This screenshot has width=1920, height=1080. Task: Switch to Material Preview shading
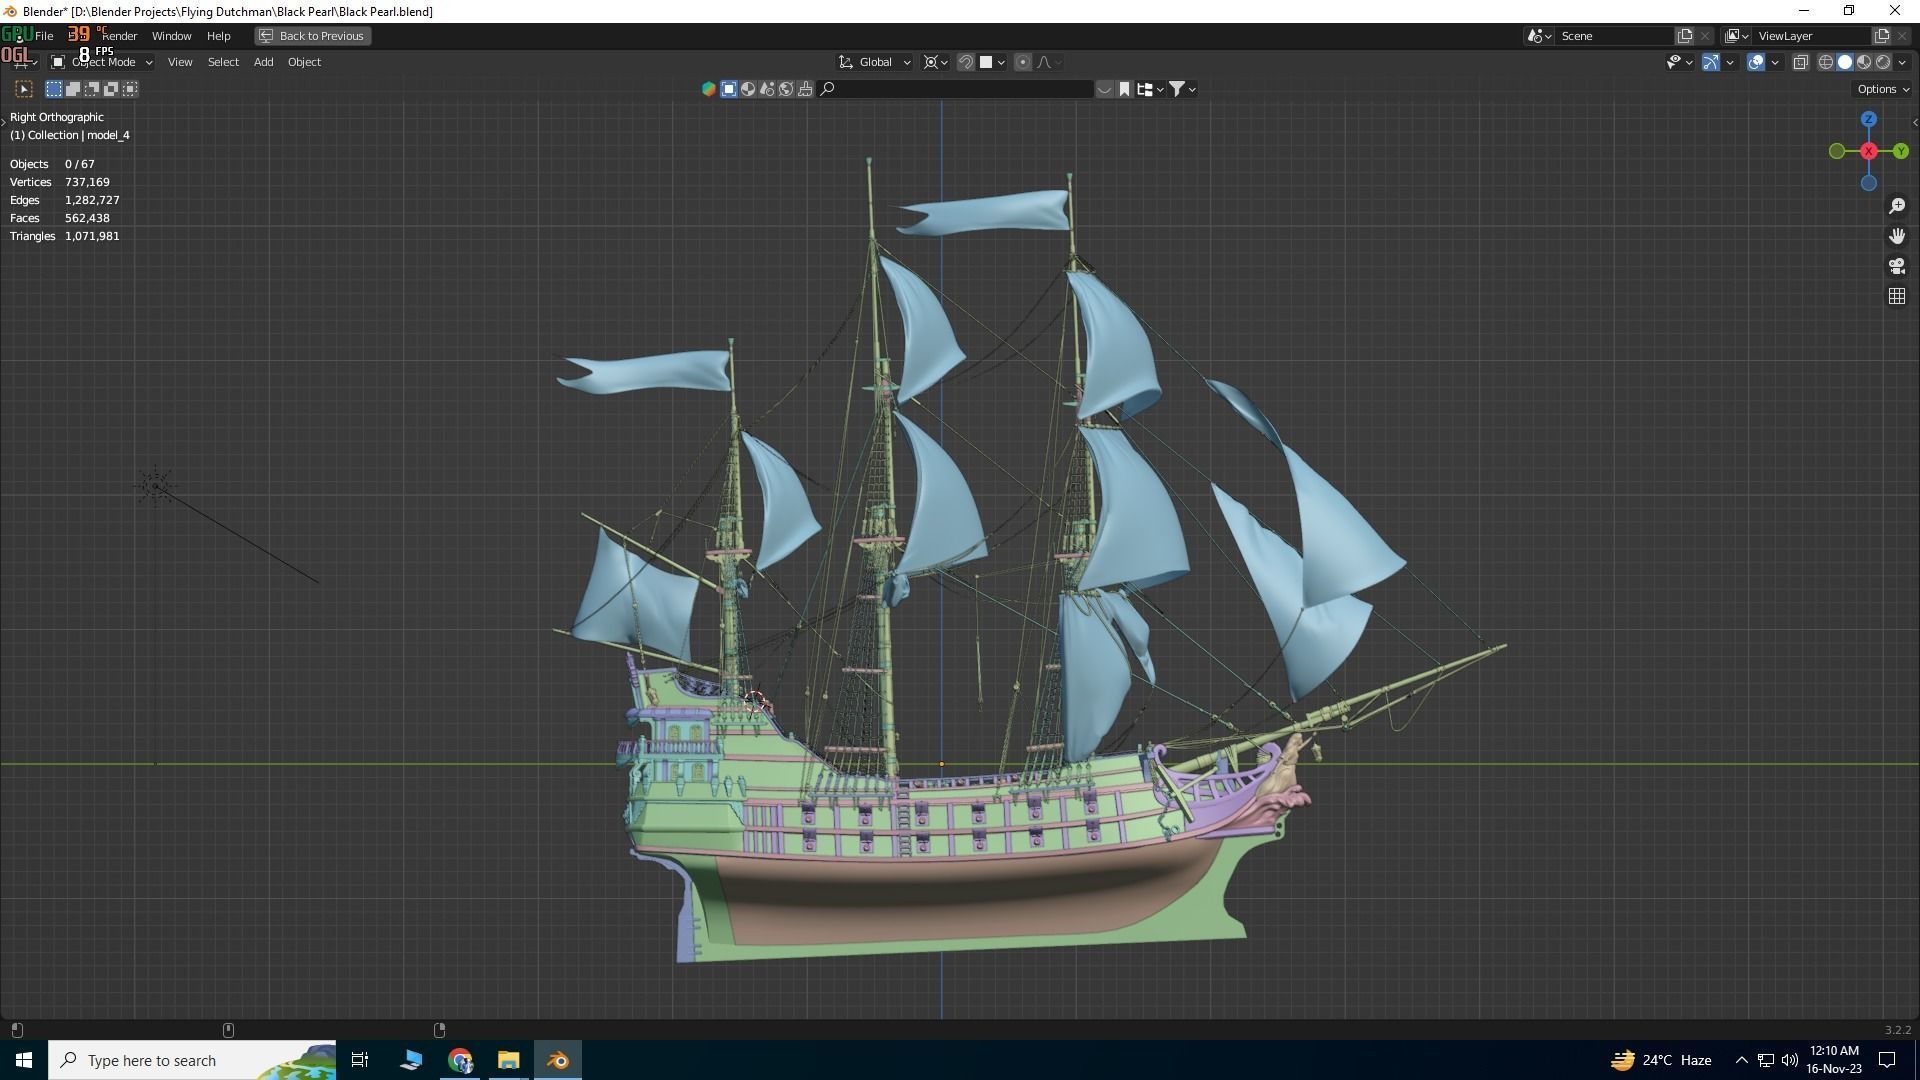coord(1864,62)
